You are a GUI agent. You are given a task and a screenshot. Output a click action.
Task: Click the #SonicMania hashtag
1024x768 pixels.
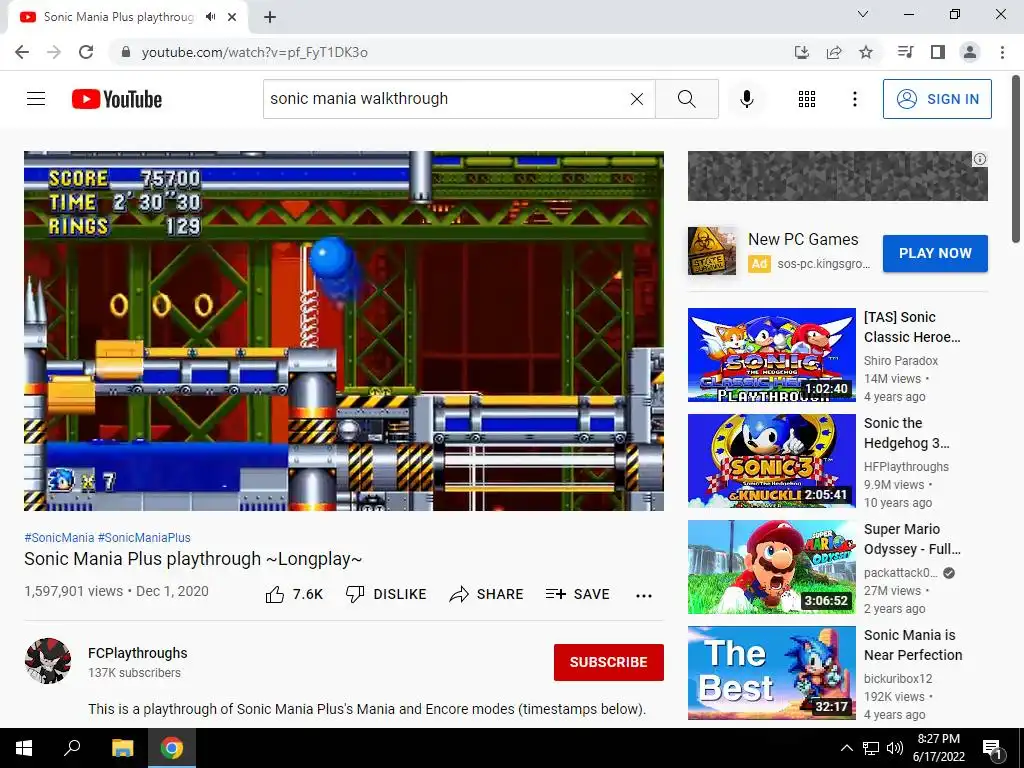(x=59, y=537)
